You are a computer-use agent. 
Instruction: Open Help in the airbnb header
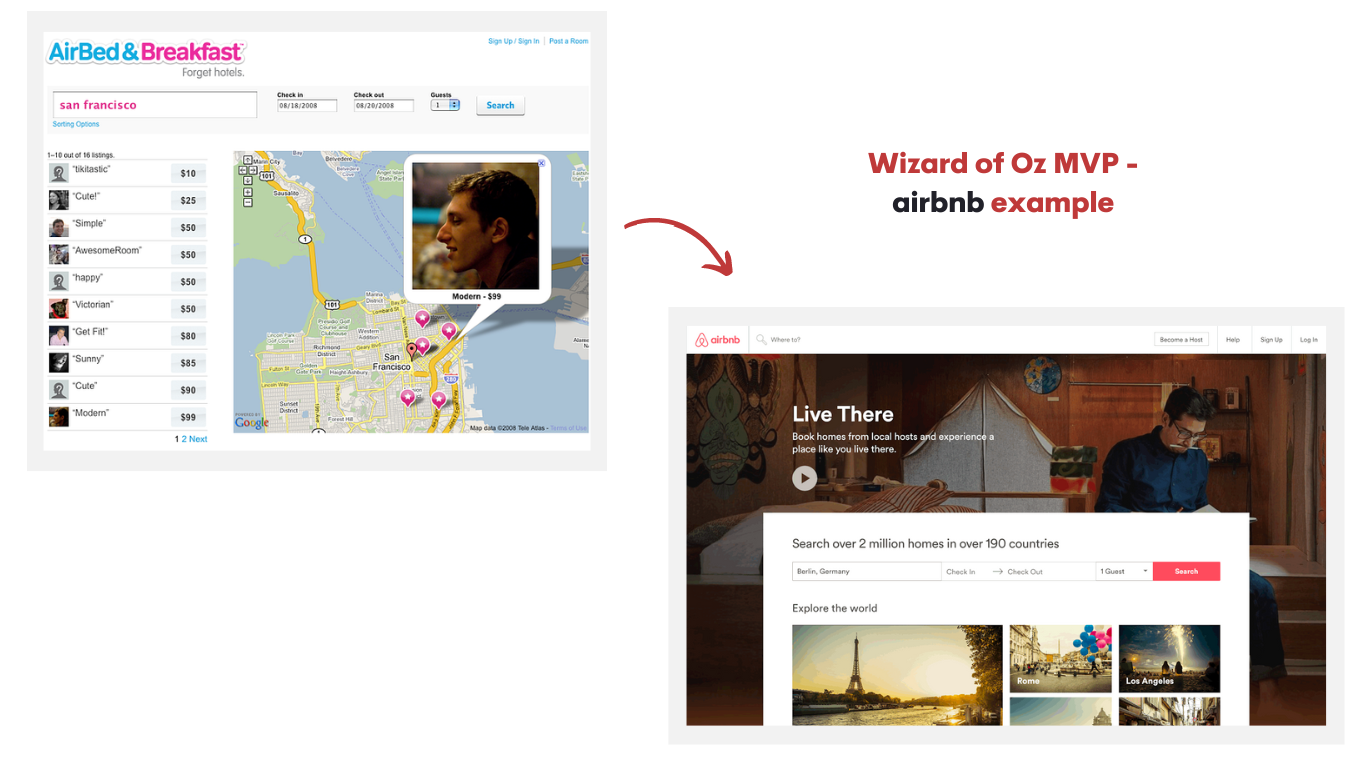(1233, 340)
